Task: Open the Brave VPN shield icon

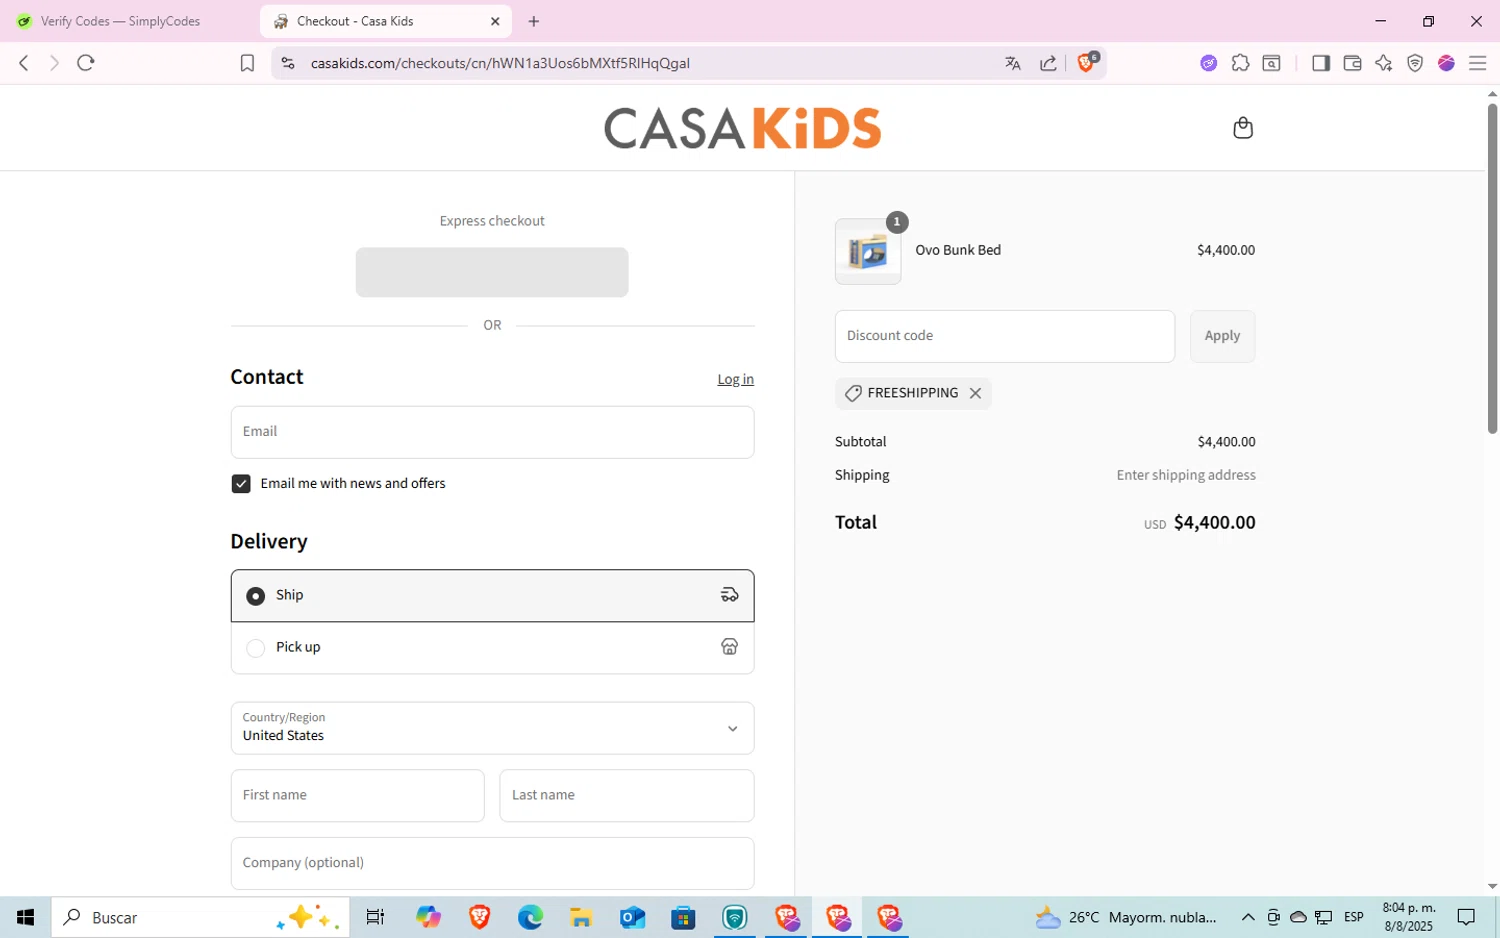Action: click(1415, 63)
